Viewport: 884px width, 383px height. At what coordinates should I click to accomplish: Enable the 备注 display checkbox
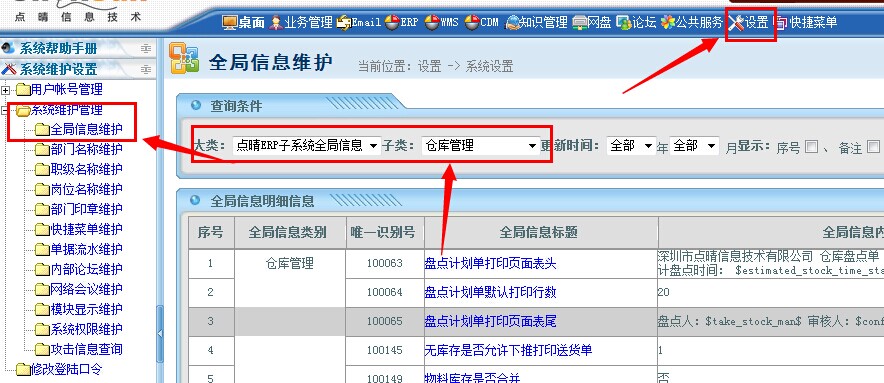873,147
